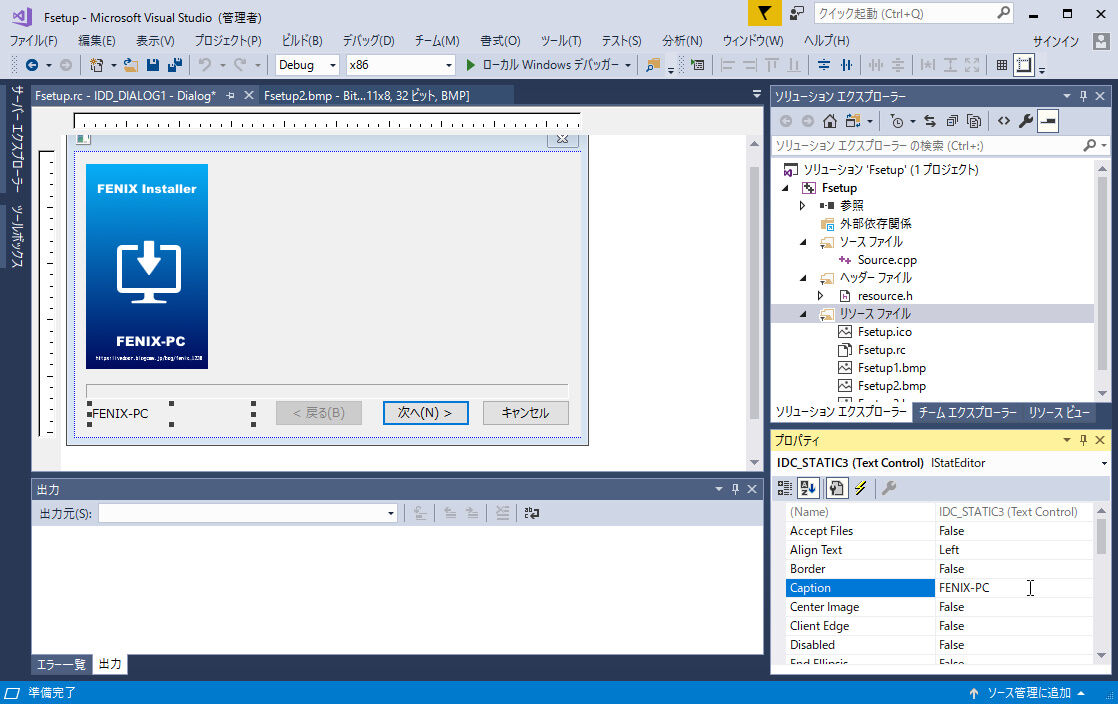Click the lightning bolt Control Events icon

coord(861,488)
